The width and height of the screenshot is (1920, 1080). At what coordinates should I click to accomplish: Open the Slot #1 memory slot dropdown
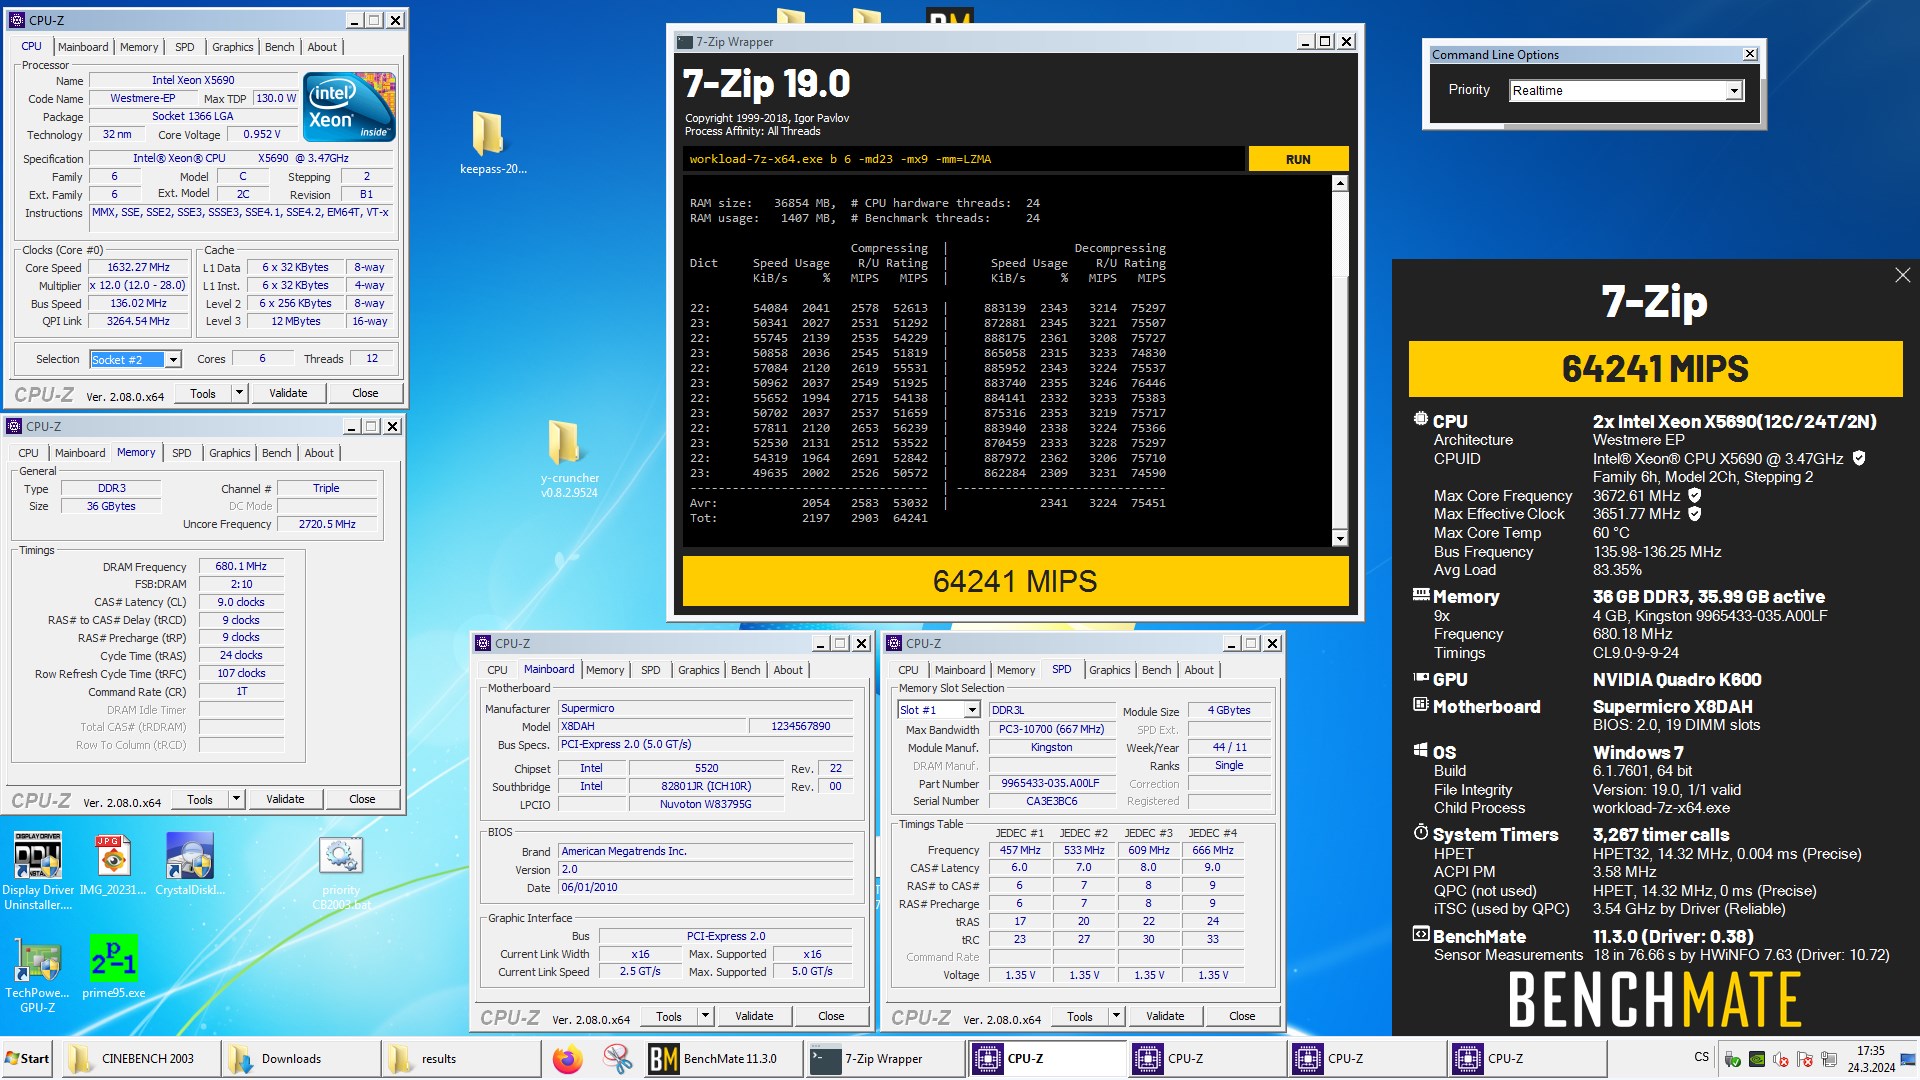[x=971, y=710]
